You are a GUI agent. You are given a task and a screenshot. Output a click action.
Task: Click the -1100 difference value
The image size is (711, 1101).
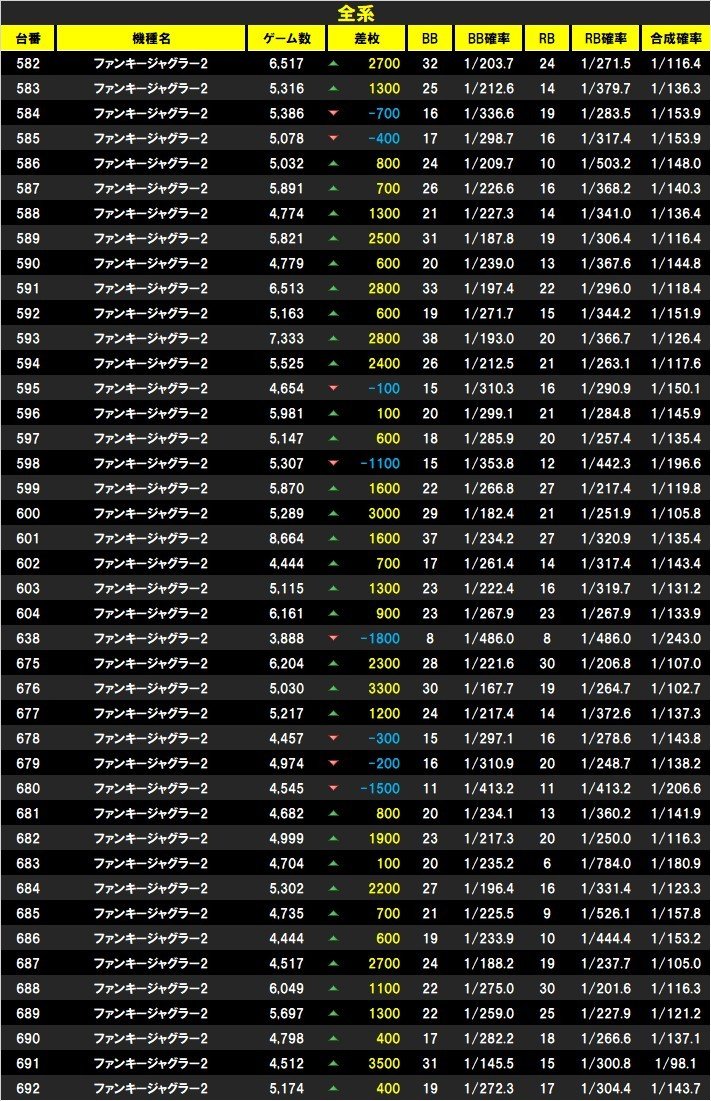380,463
